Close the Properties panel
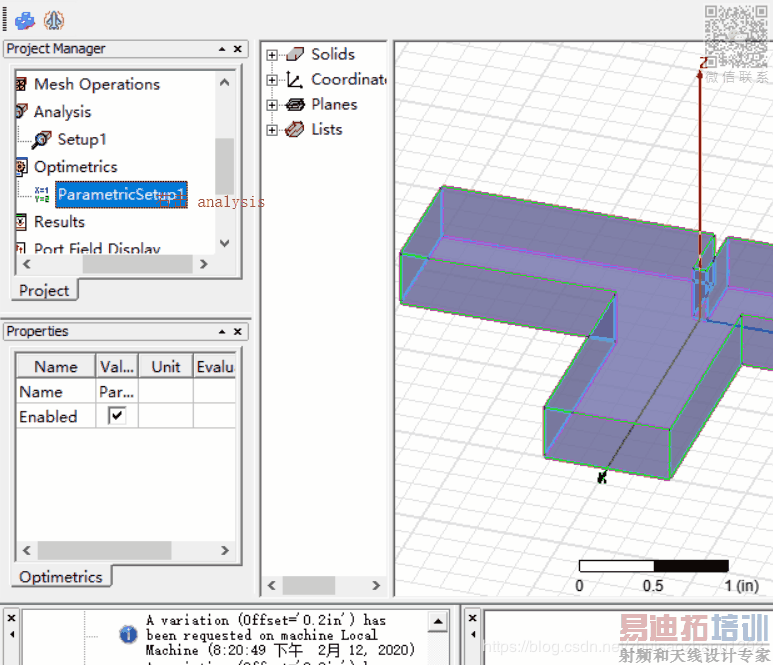 [238, 331]
